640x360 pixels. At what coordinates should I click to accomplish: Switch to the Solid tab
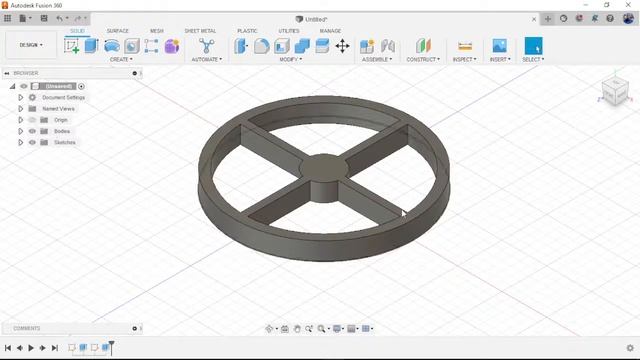77,31
